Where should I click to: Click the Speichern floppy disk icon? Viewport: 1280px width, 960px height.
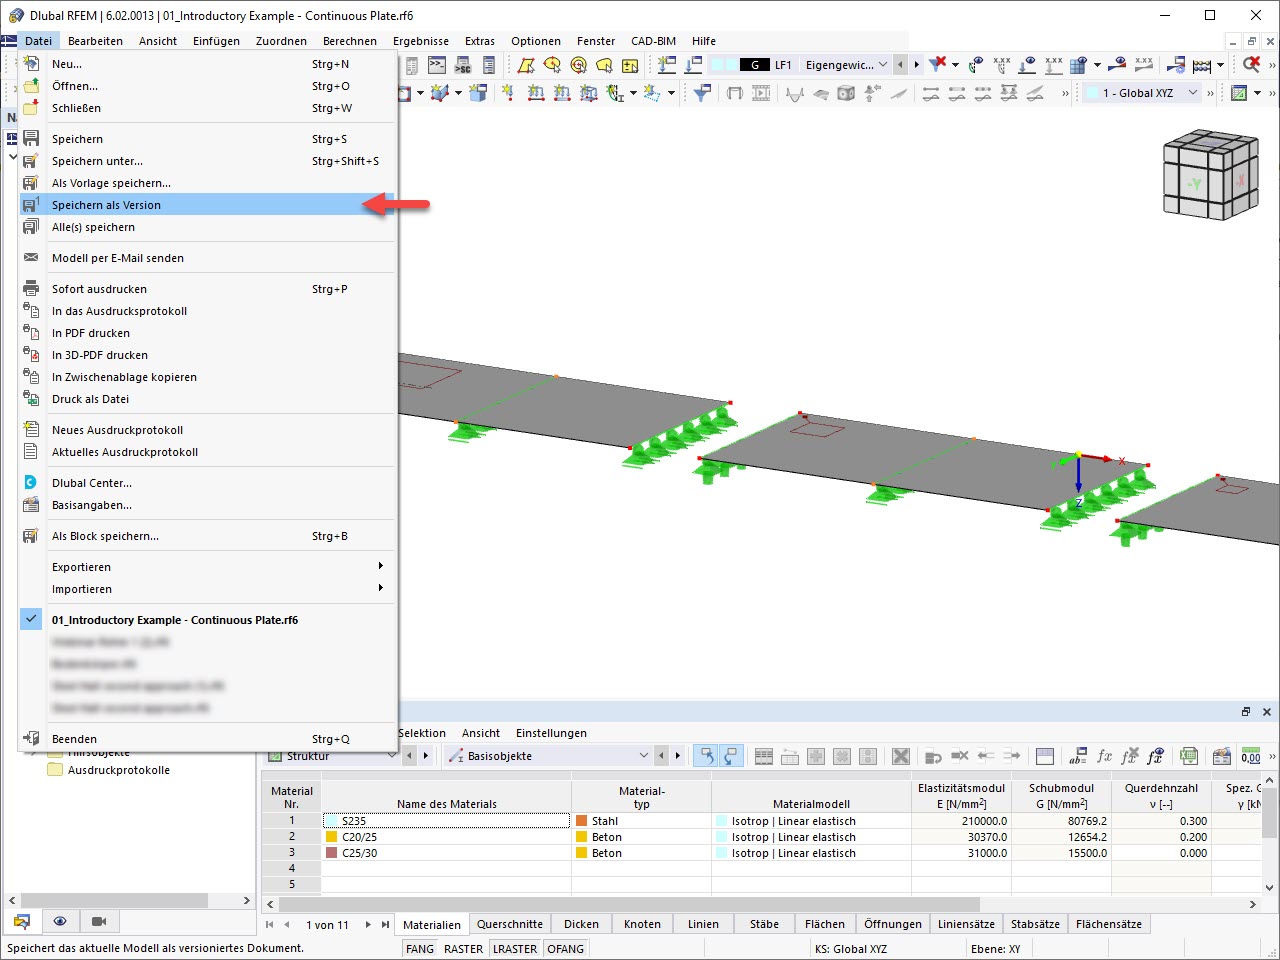[x=31, y=139]
